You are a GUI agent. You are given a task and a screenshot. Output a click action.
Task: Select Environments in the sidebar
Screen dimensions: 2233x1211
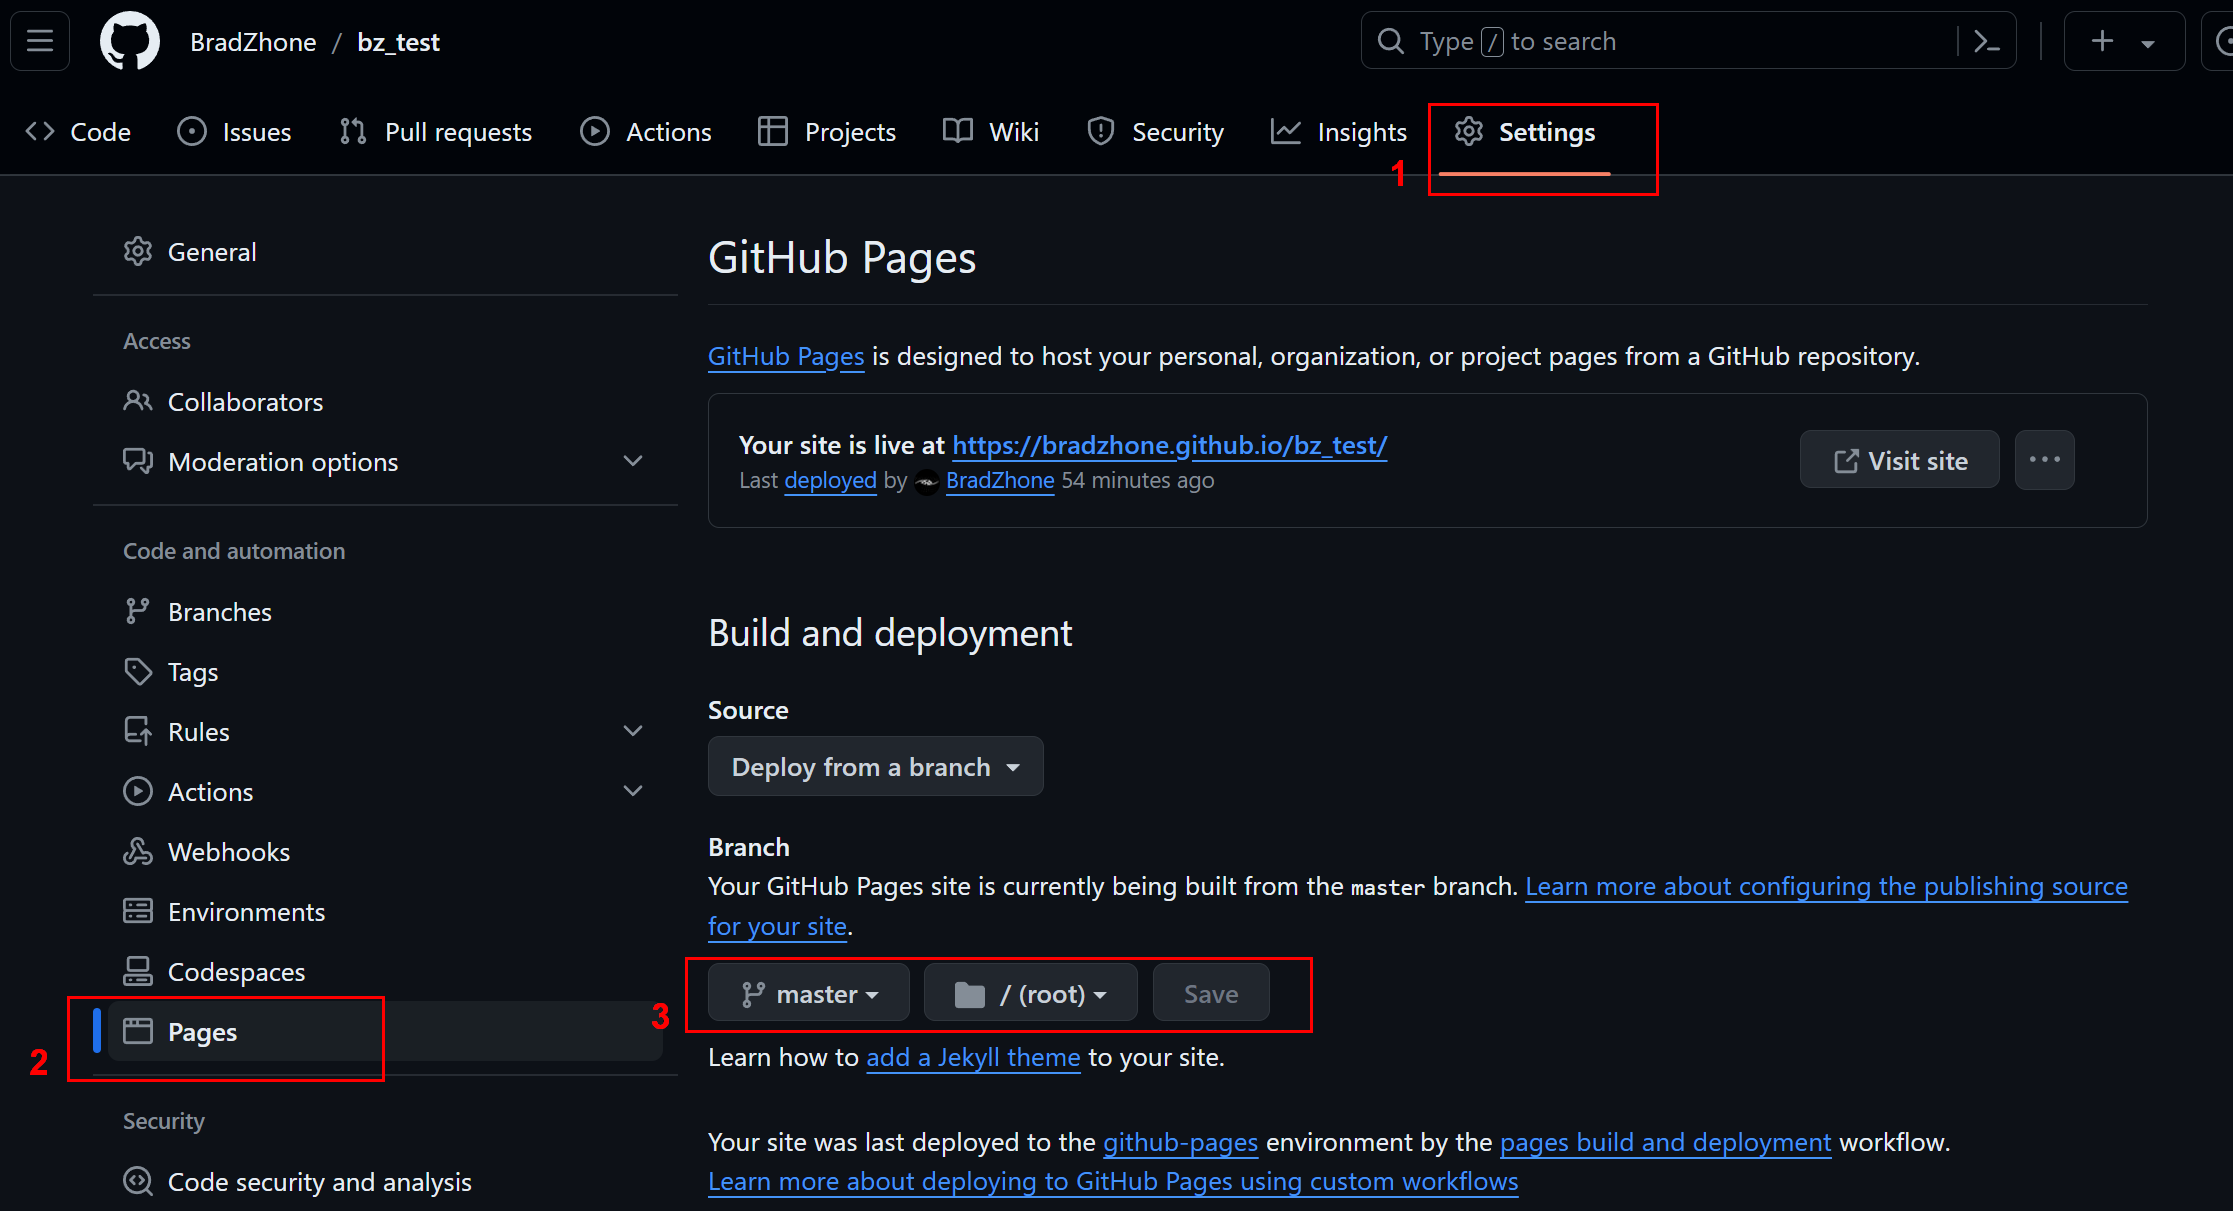[385, 911]
